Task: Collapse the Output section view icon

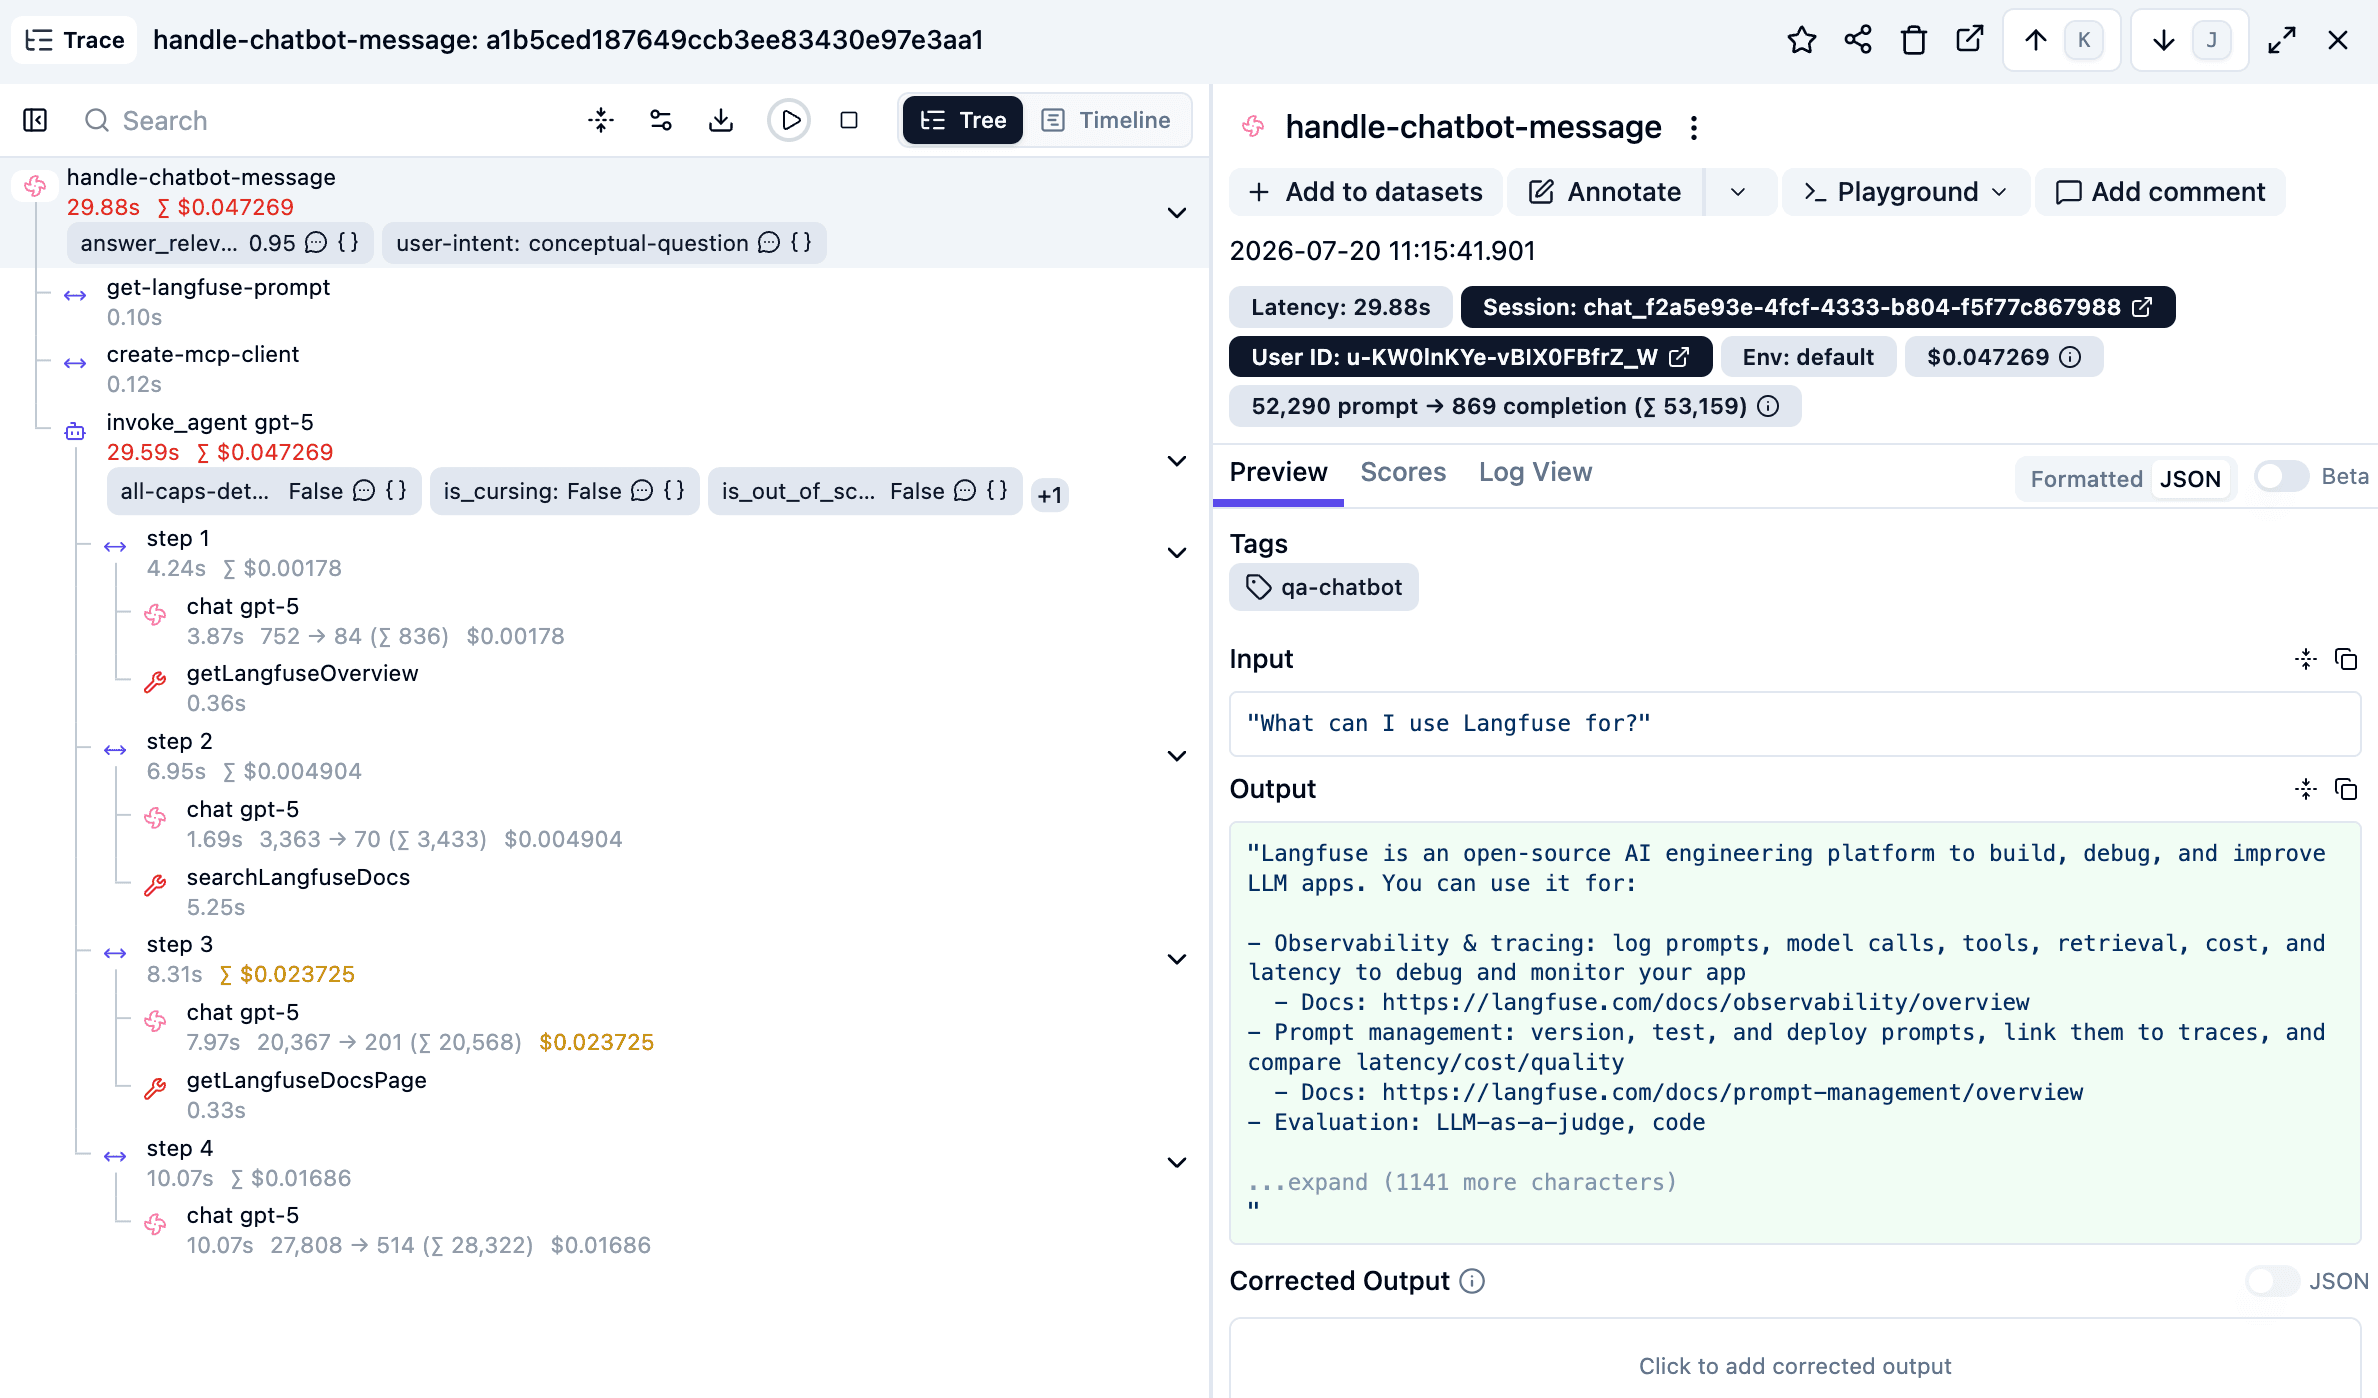Action: point(2306,789)
